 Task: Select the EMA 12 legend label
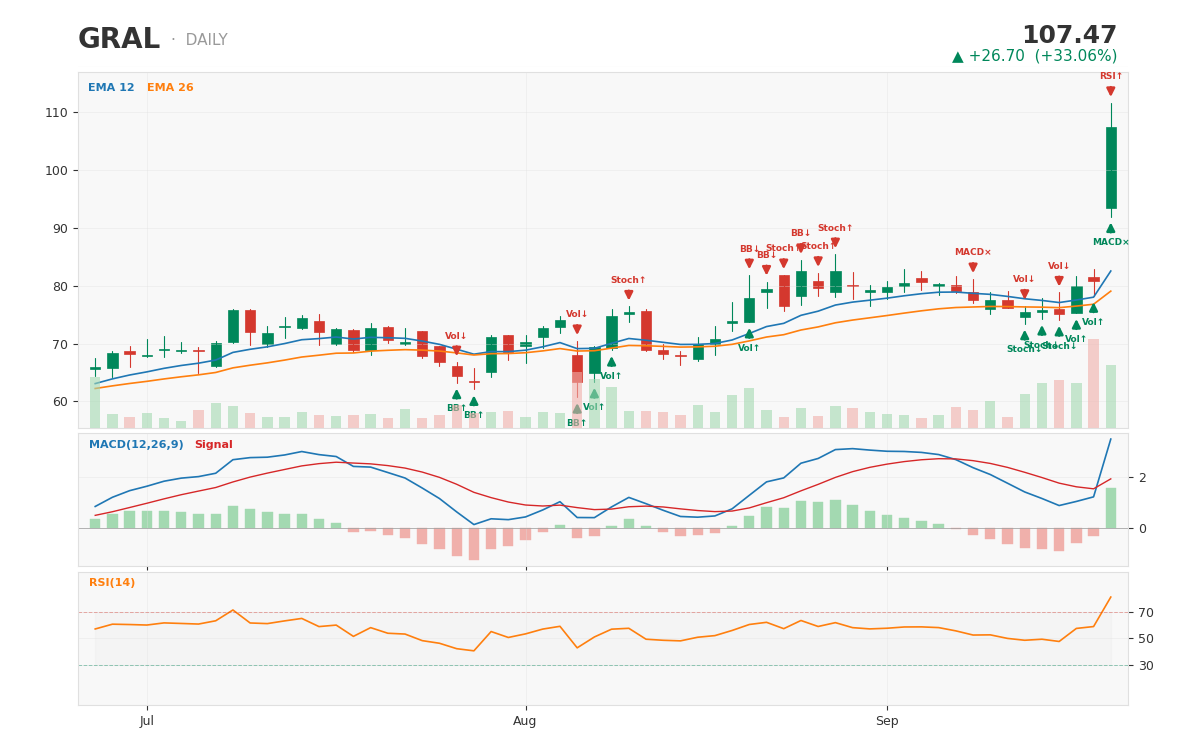point(111,88)
